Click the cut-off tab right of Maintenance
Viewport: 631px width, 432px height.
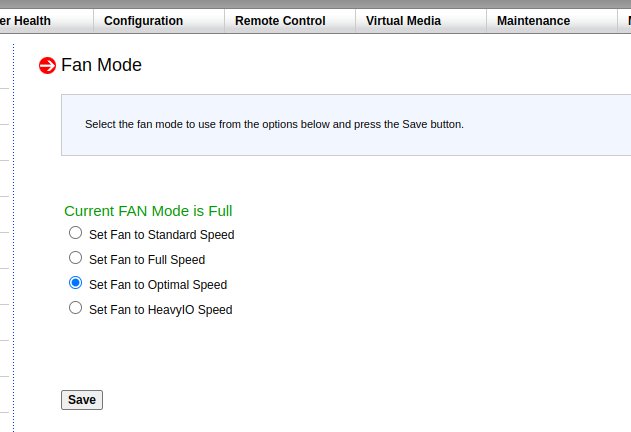point(625,21)
